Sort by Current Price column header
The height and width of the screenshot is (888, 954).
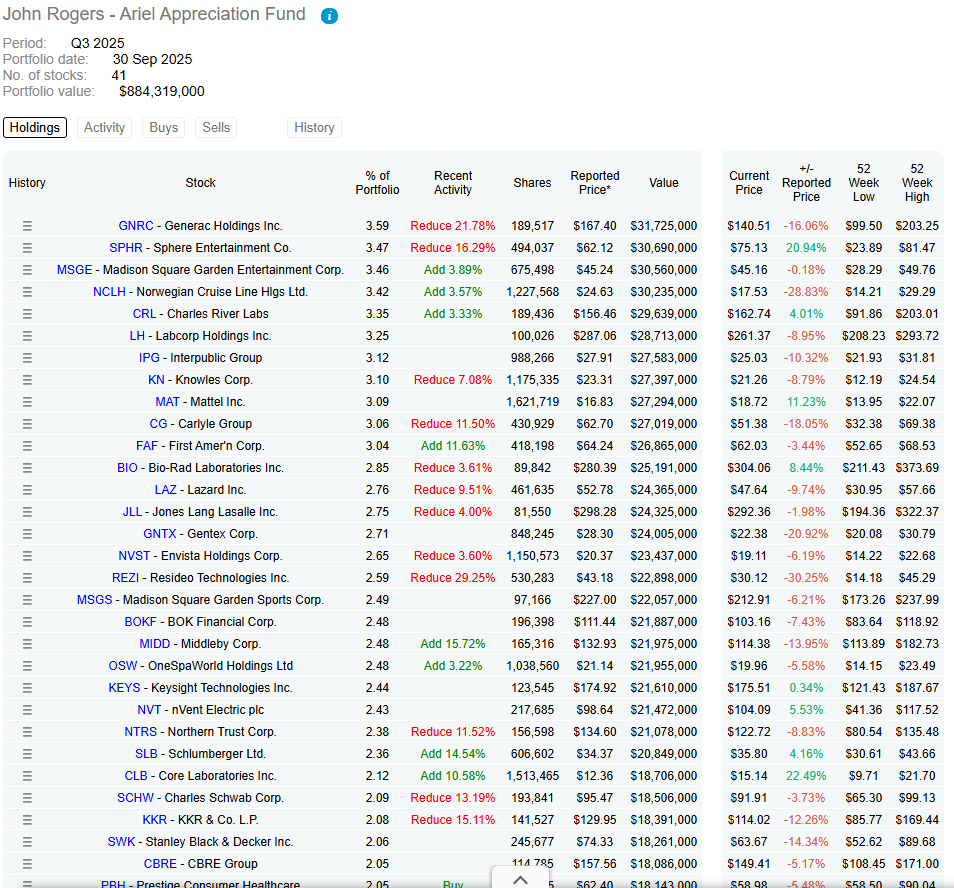pyautogui.click(x=749, y=182)
